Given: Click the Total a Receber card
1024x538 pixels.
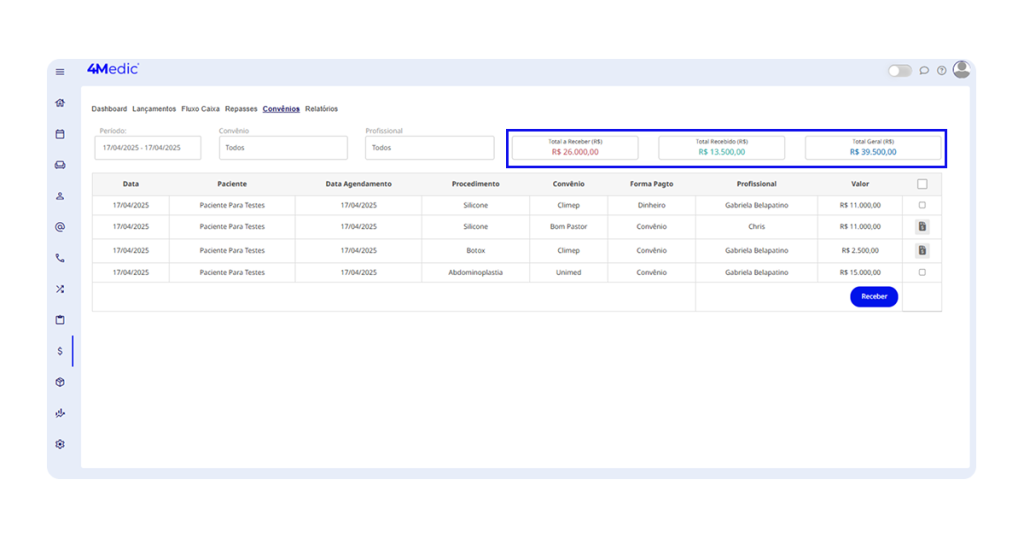Looking at the screenshot, I should click(575, 148).
